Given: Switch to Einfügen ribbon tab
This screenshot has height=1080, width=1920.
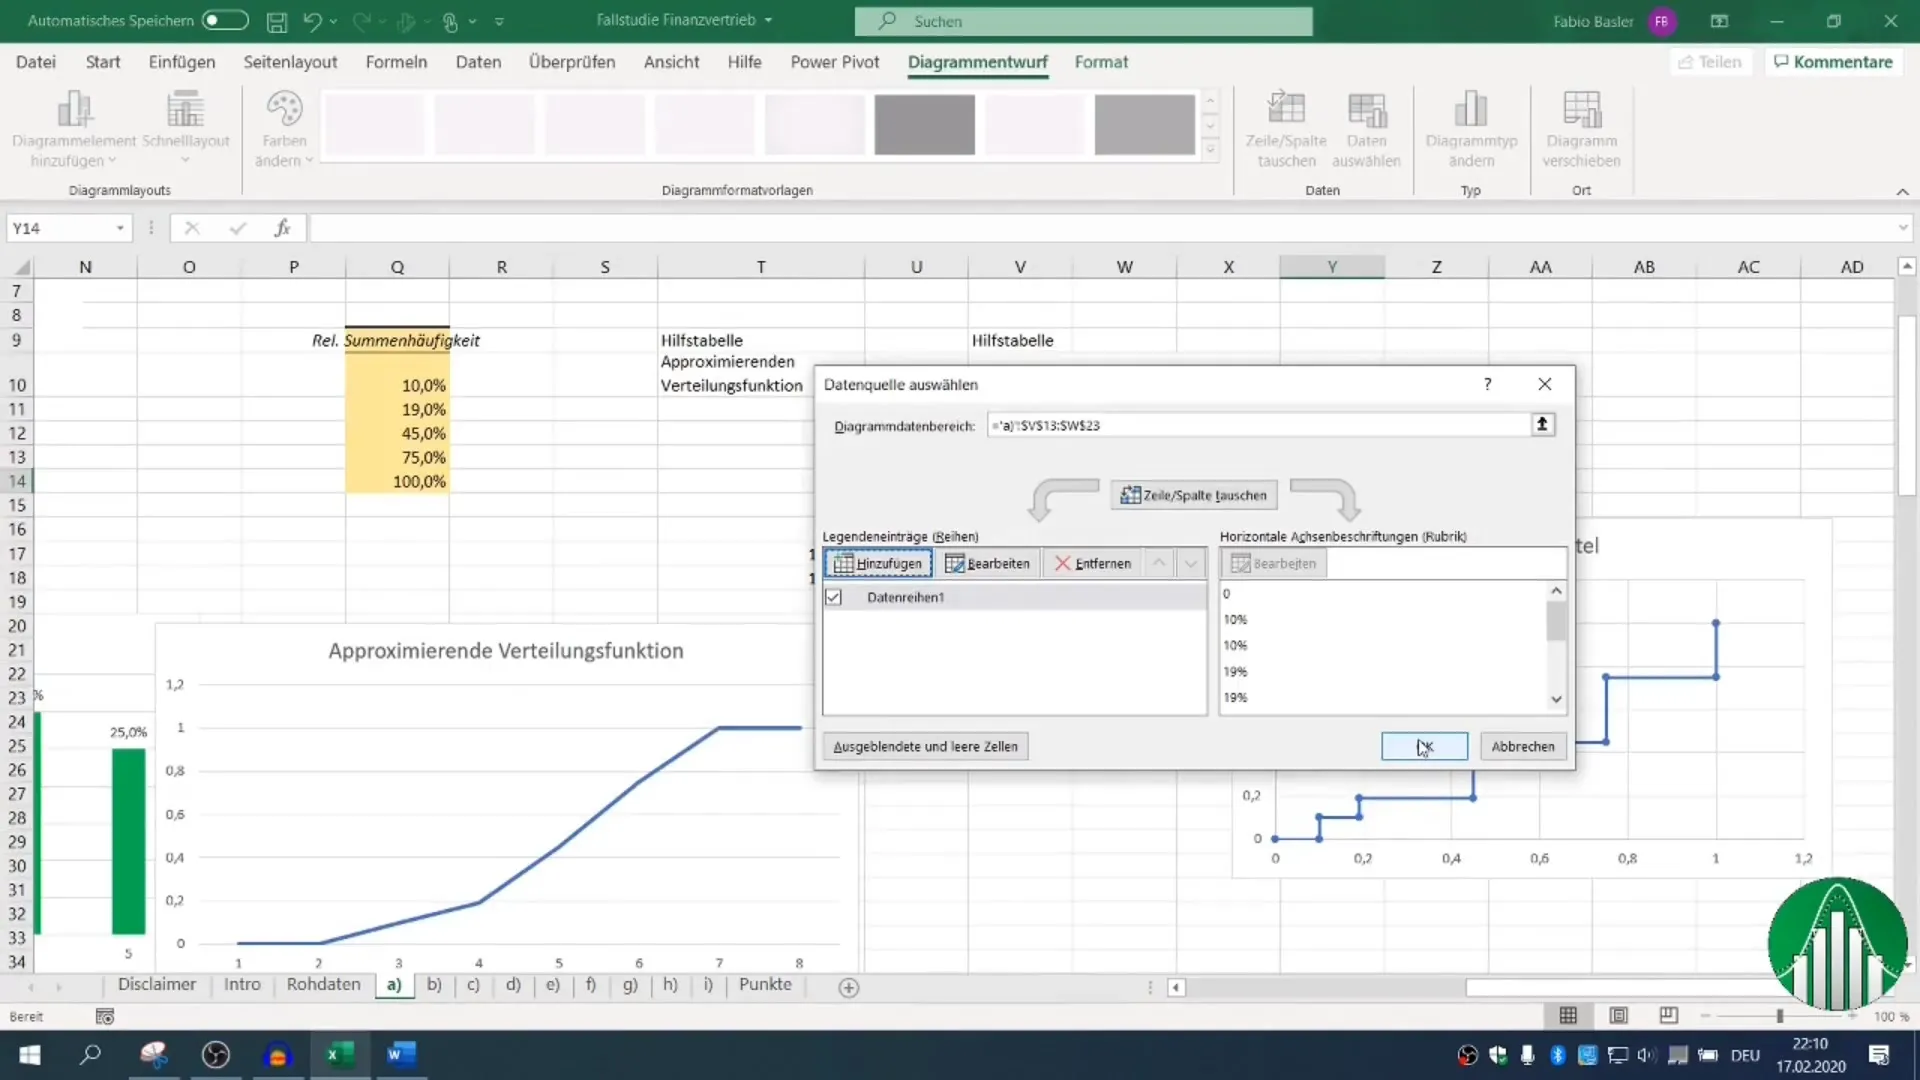Looking at the screenshot, I should point(182,62).
